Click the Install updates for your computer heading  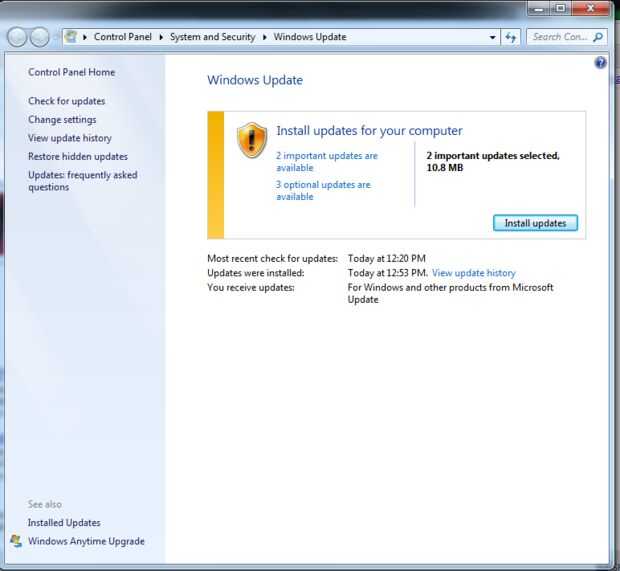pyautogui.click(x=369, y=131)
